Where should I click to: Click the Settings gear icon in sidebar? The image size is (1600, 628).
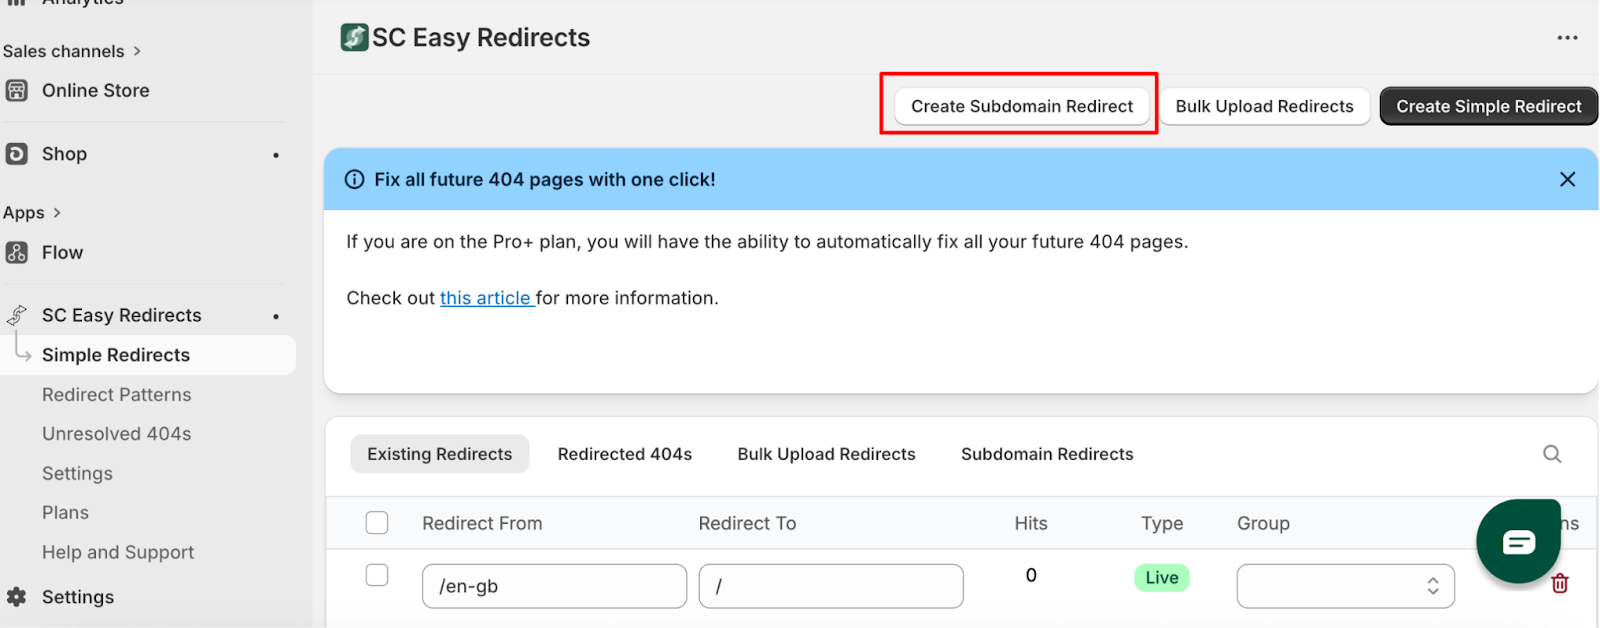tap(17, 597)
